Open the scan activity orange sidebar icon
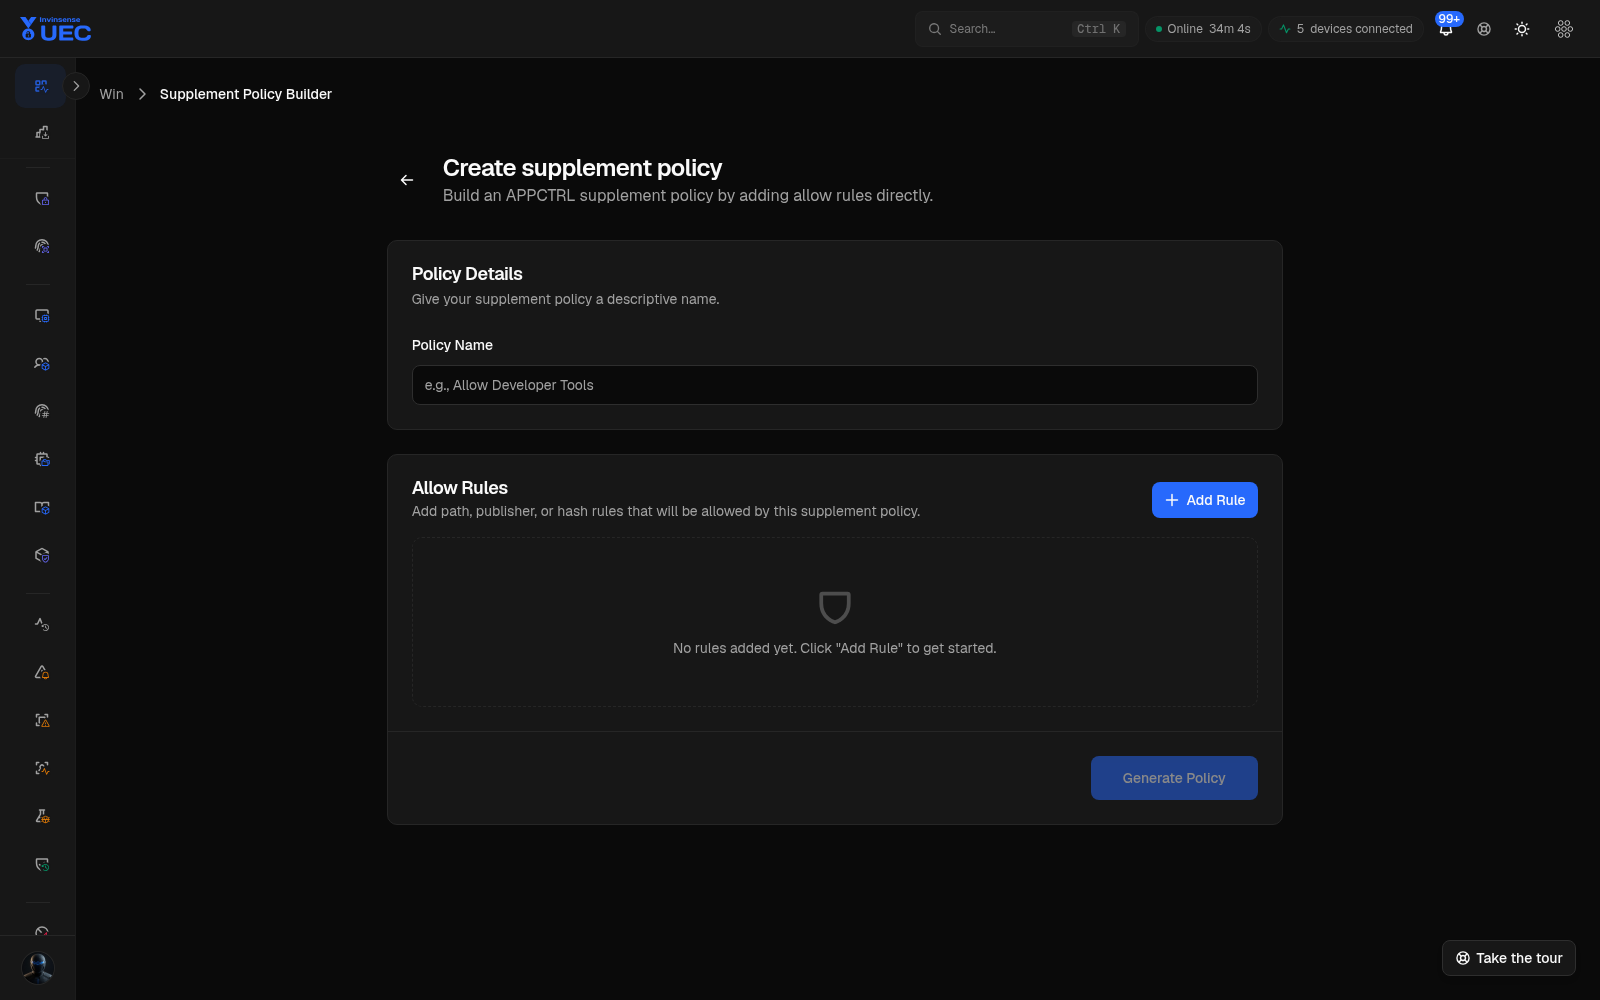Image resolution: width=1600 pixels, height=1000 pixels. [x=41, y=768]
